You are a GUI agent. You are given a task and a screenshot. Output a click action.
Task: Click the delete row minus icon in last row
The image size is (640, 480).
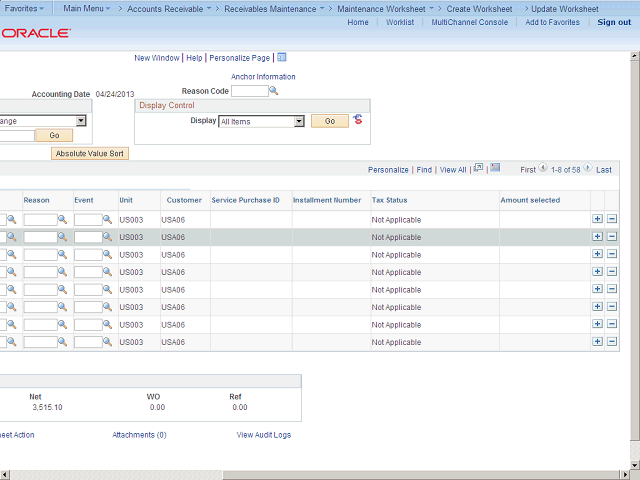612,342
